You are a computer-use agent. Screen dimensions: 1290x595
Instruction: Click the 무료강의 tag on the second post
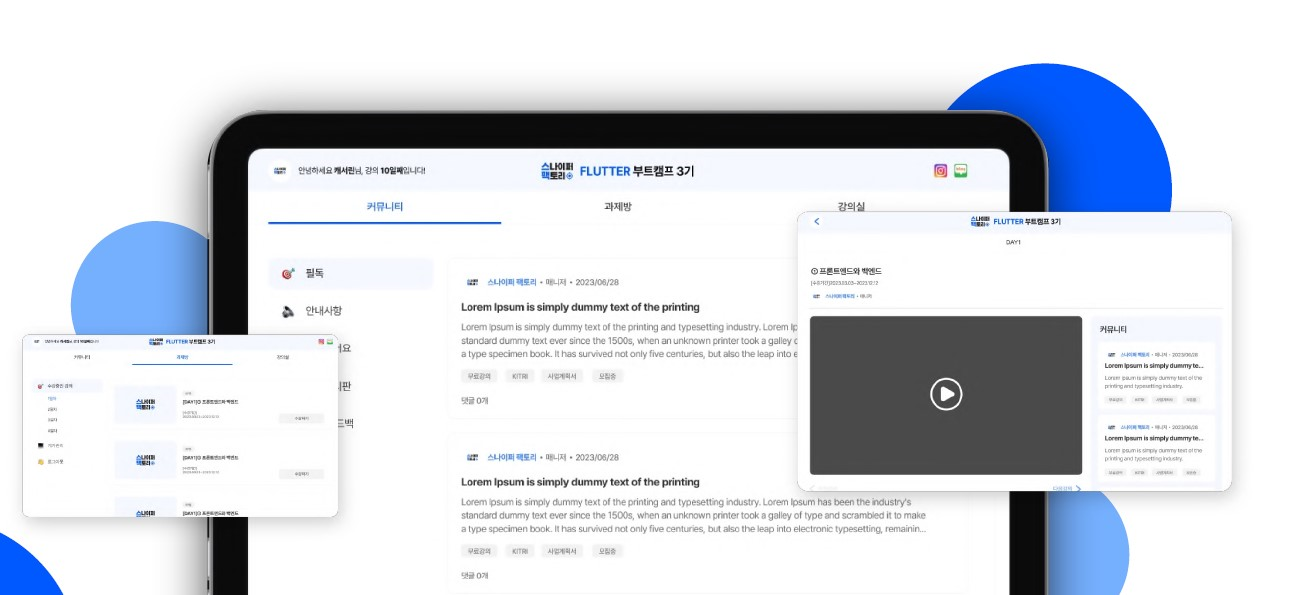(x=480, y=551)
